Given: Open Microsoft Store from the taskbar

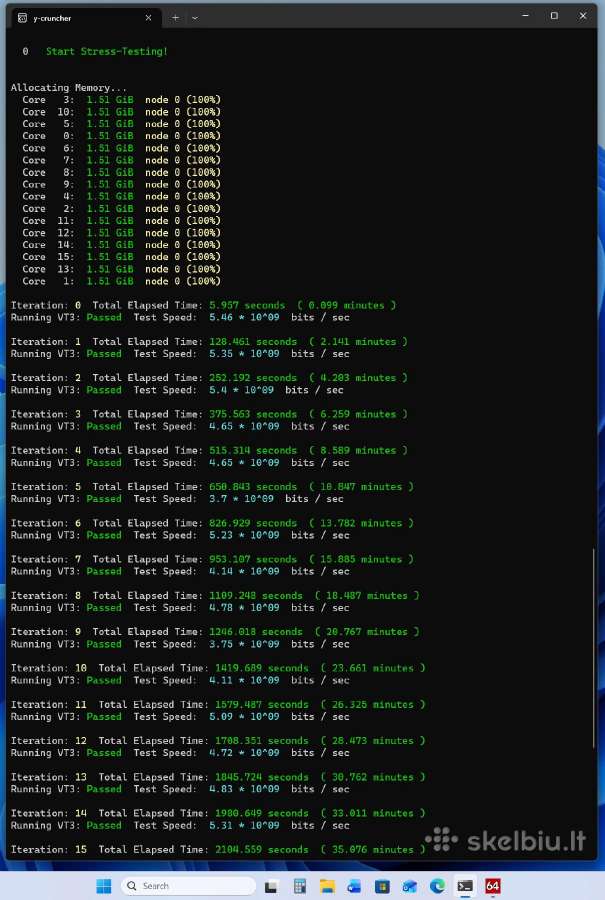Looking at the screenshot, I should [x=382, y=886].
